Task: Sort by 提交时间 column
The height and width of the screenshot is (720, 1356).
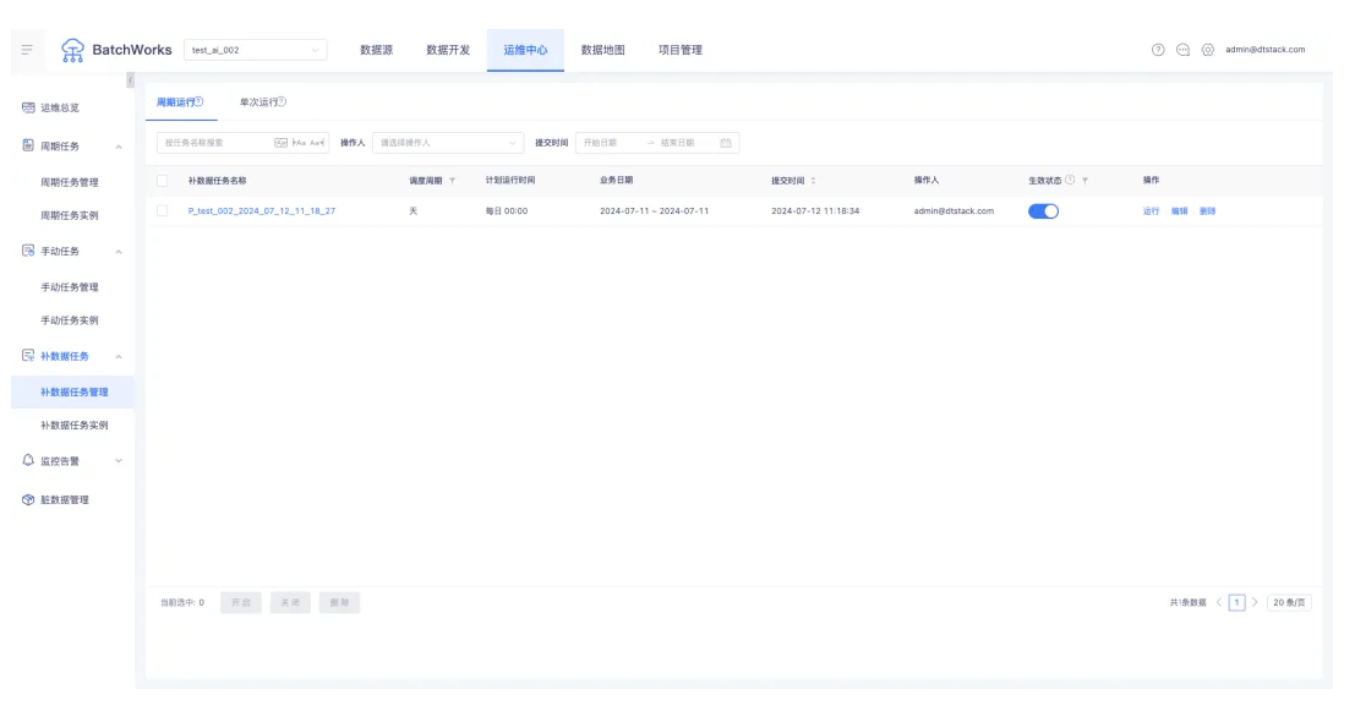Action: (813, 181)
